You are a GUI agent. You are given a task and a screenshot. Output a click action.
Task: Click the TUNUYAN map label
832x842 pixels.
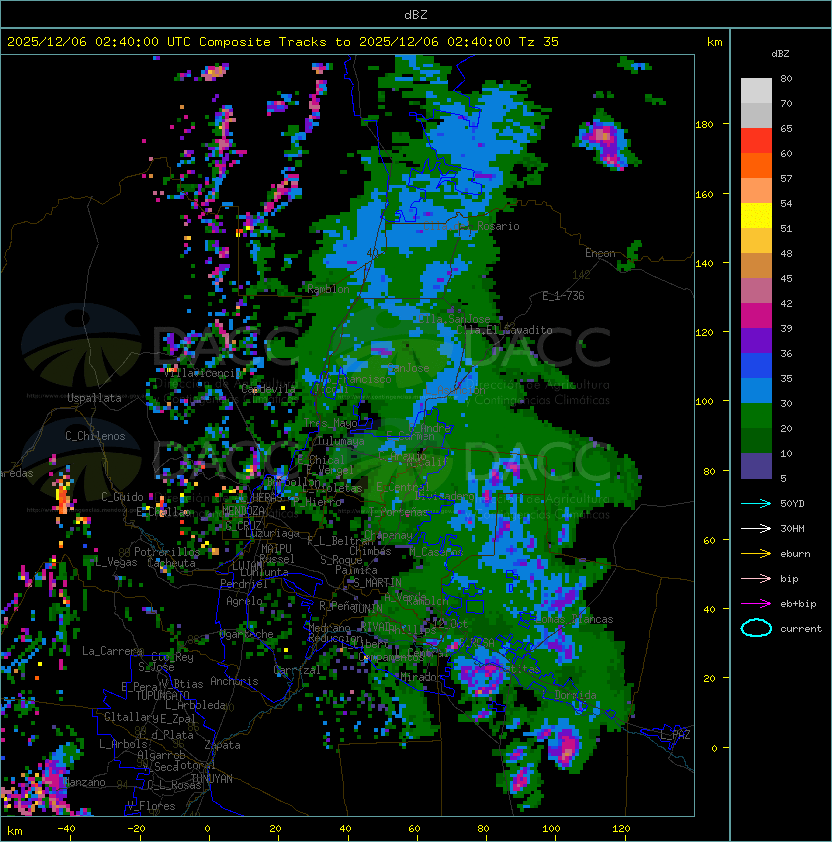point(212,779)
